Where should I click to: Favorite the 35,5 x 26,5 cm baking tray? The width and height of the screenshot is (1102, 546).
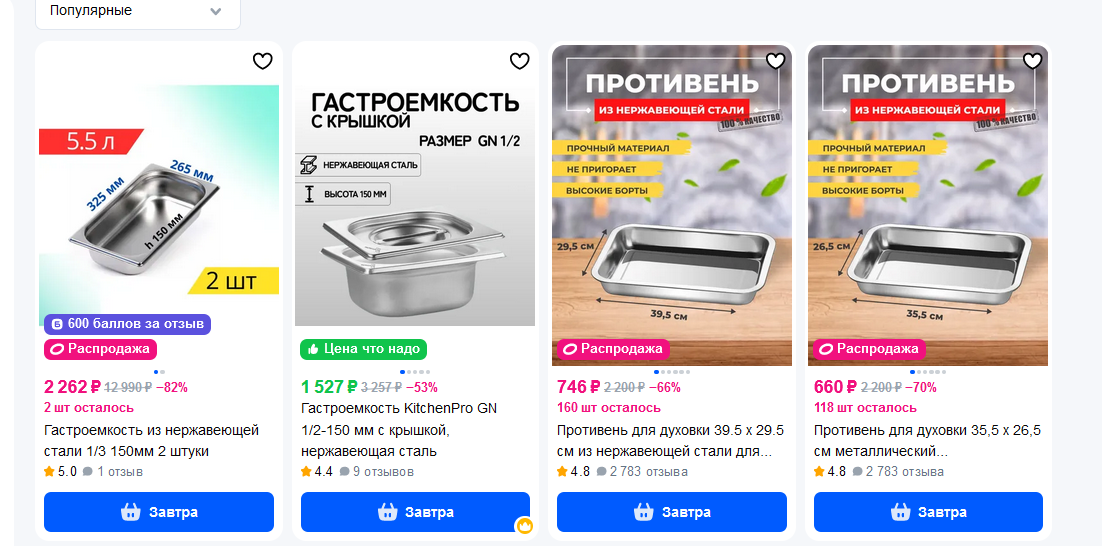[1032, 61]
